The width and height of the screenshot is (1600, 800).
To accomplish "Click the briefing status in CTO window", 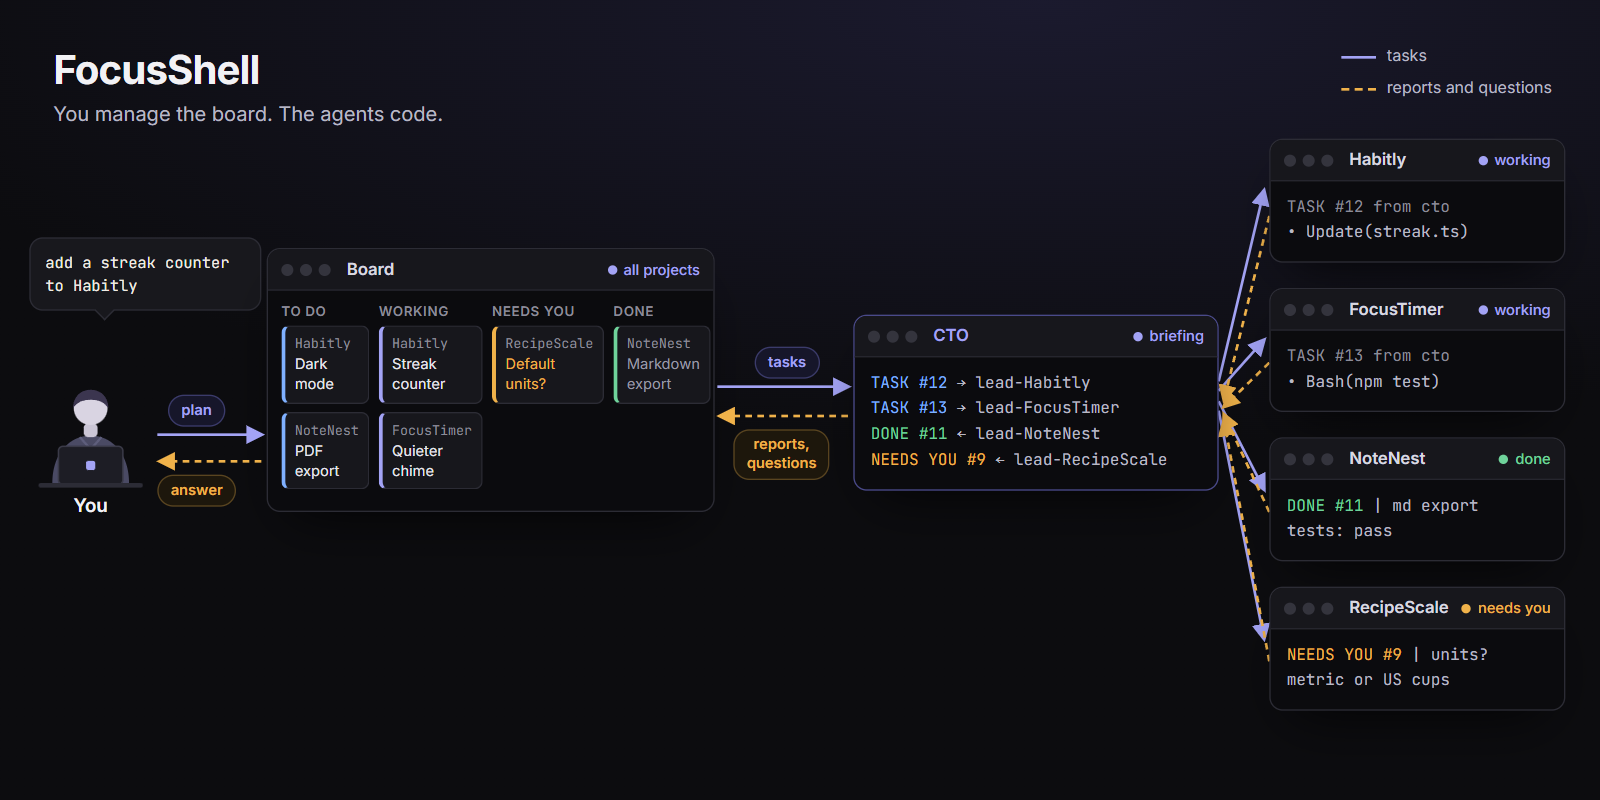I will 1168,336.
